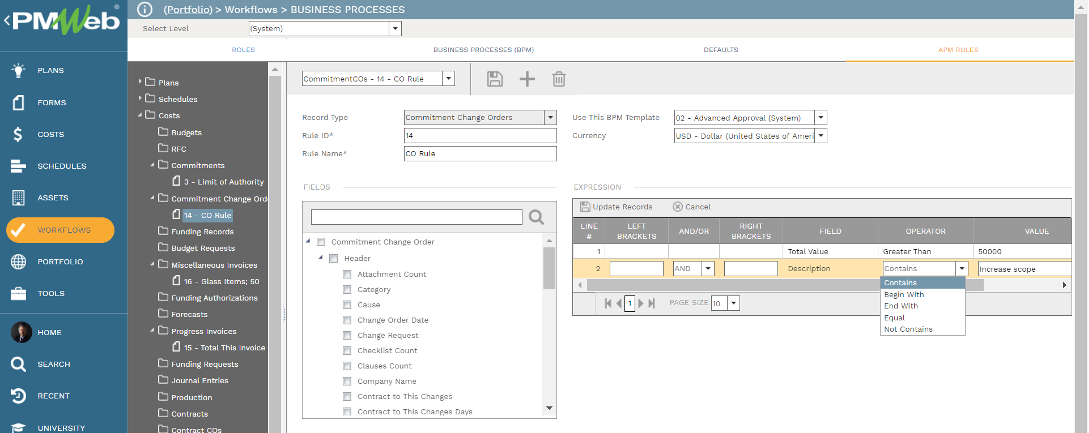Open the AND/OR dropdown in line 2

pos(708,268)
